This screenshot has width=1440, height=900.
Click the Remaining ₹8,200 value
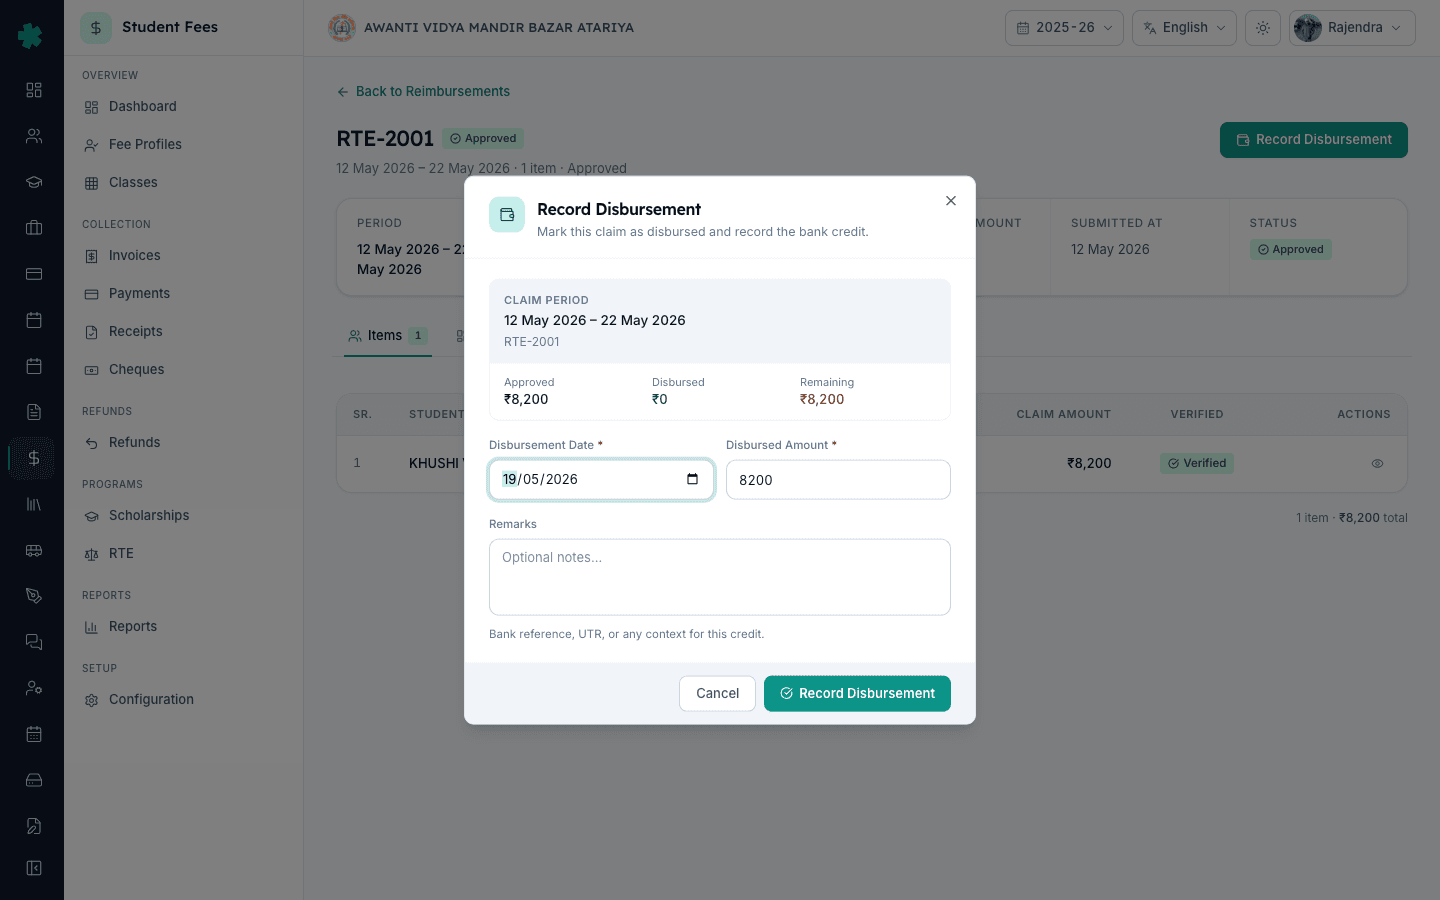pos(822,399)
